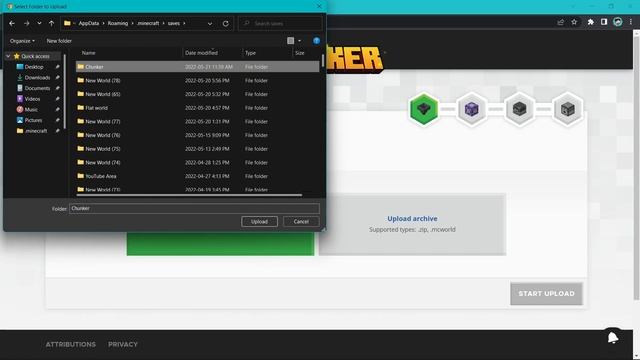640x360 pixels.
Task: Click the Upload button in dialog
Action: [x=259, y=222]
